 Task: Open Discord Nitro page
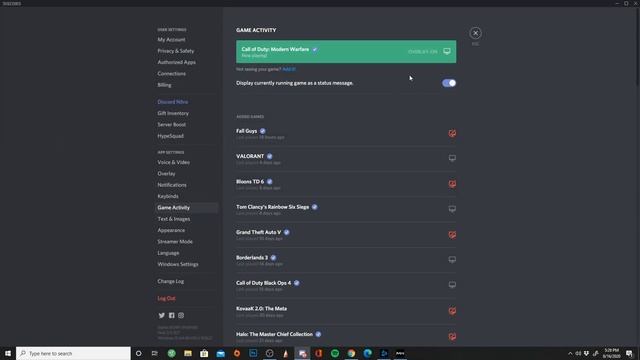click(173, 102)
